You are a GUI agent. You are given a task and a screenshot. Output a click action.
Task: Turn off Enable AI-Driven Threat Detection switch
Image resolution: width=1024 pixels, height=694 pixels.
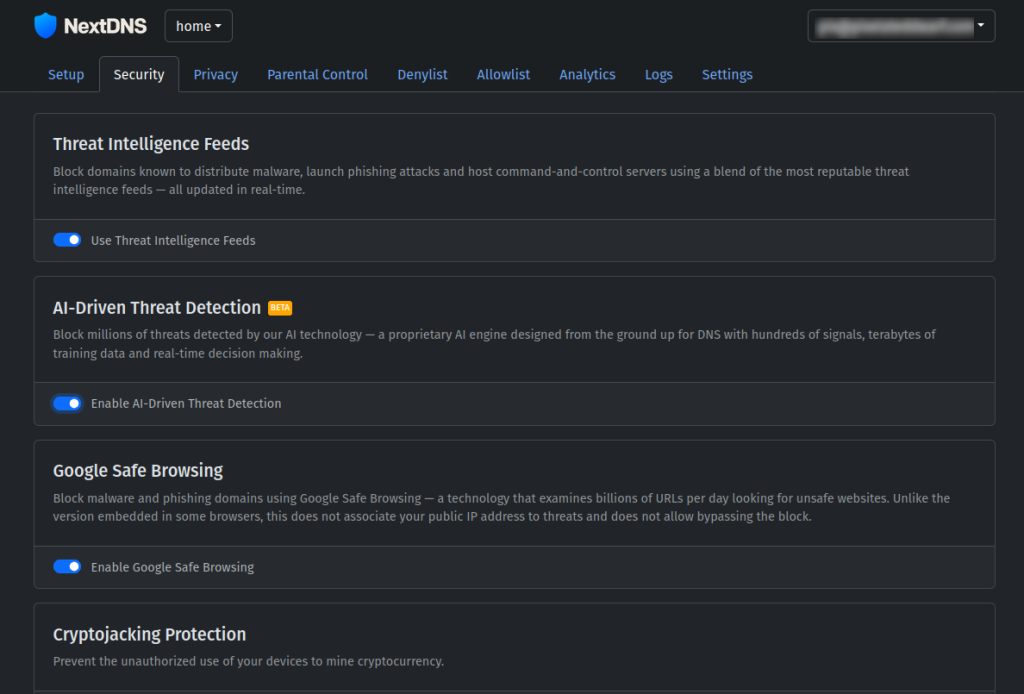pos(67,403)
